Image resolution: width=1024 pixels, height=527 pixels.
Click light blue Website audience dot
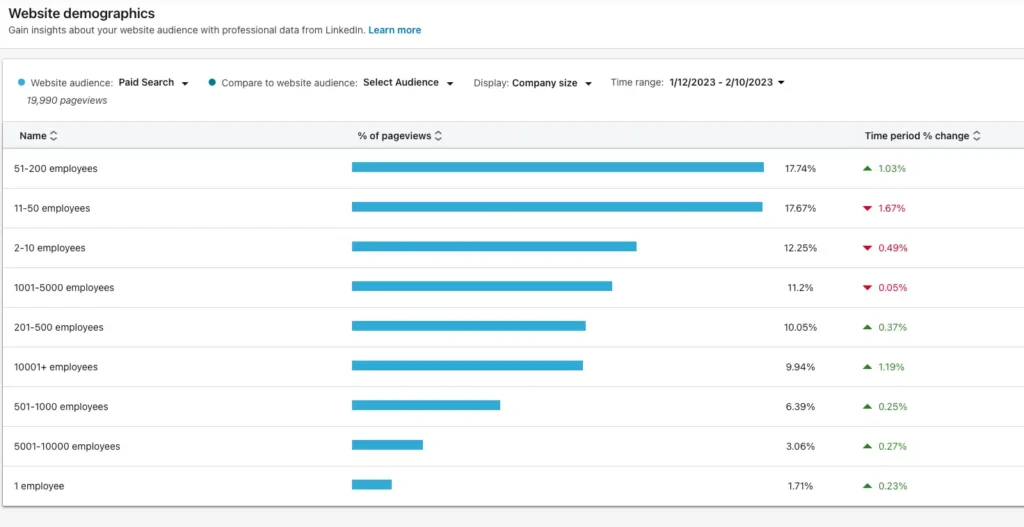(x=22, y=83)
